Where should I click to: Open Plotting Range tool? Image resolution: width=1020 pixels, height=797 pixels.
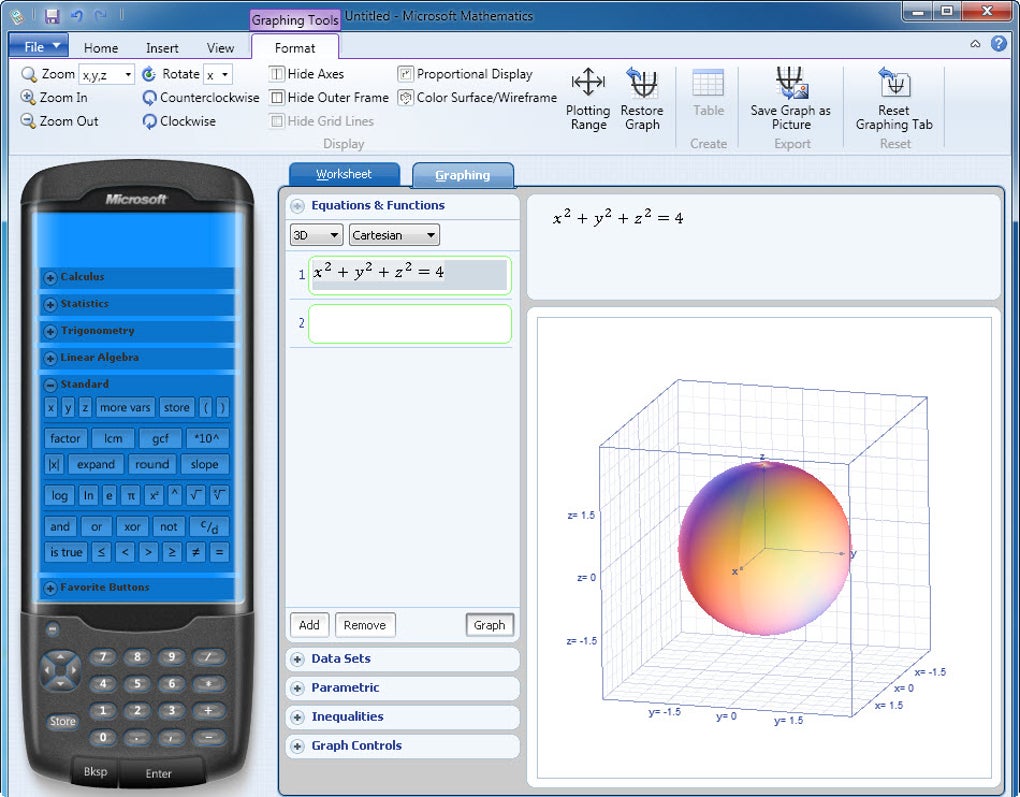(x=588, y=99)
